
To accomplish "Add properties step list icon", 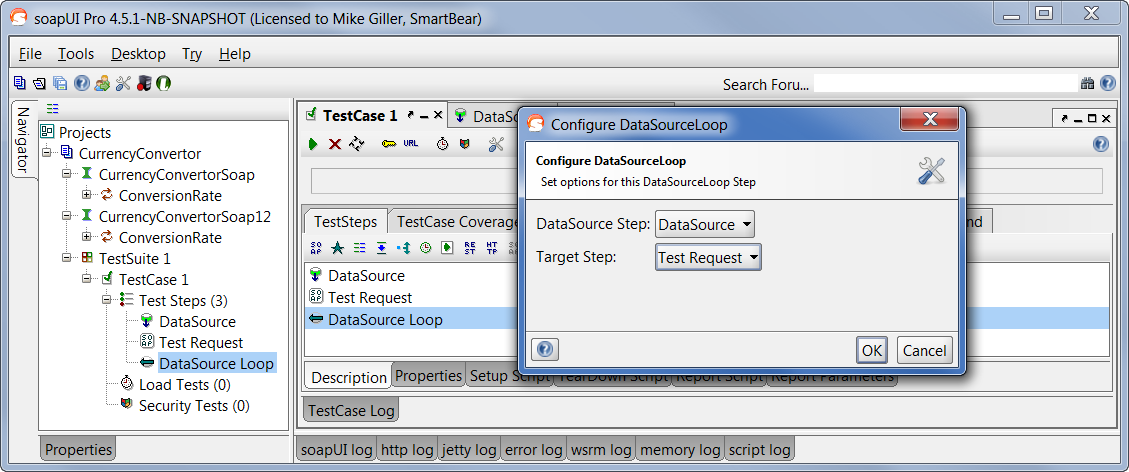I will point(359,248).
